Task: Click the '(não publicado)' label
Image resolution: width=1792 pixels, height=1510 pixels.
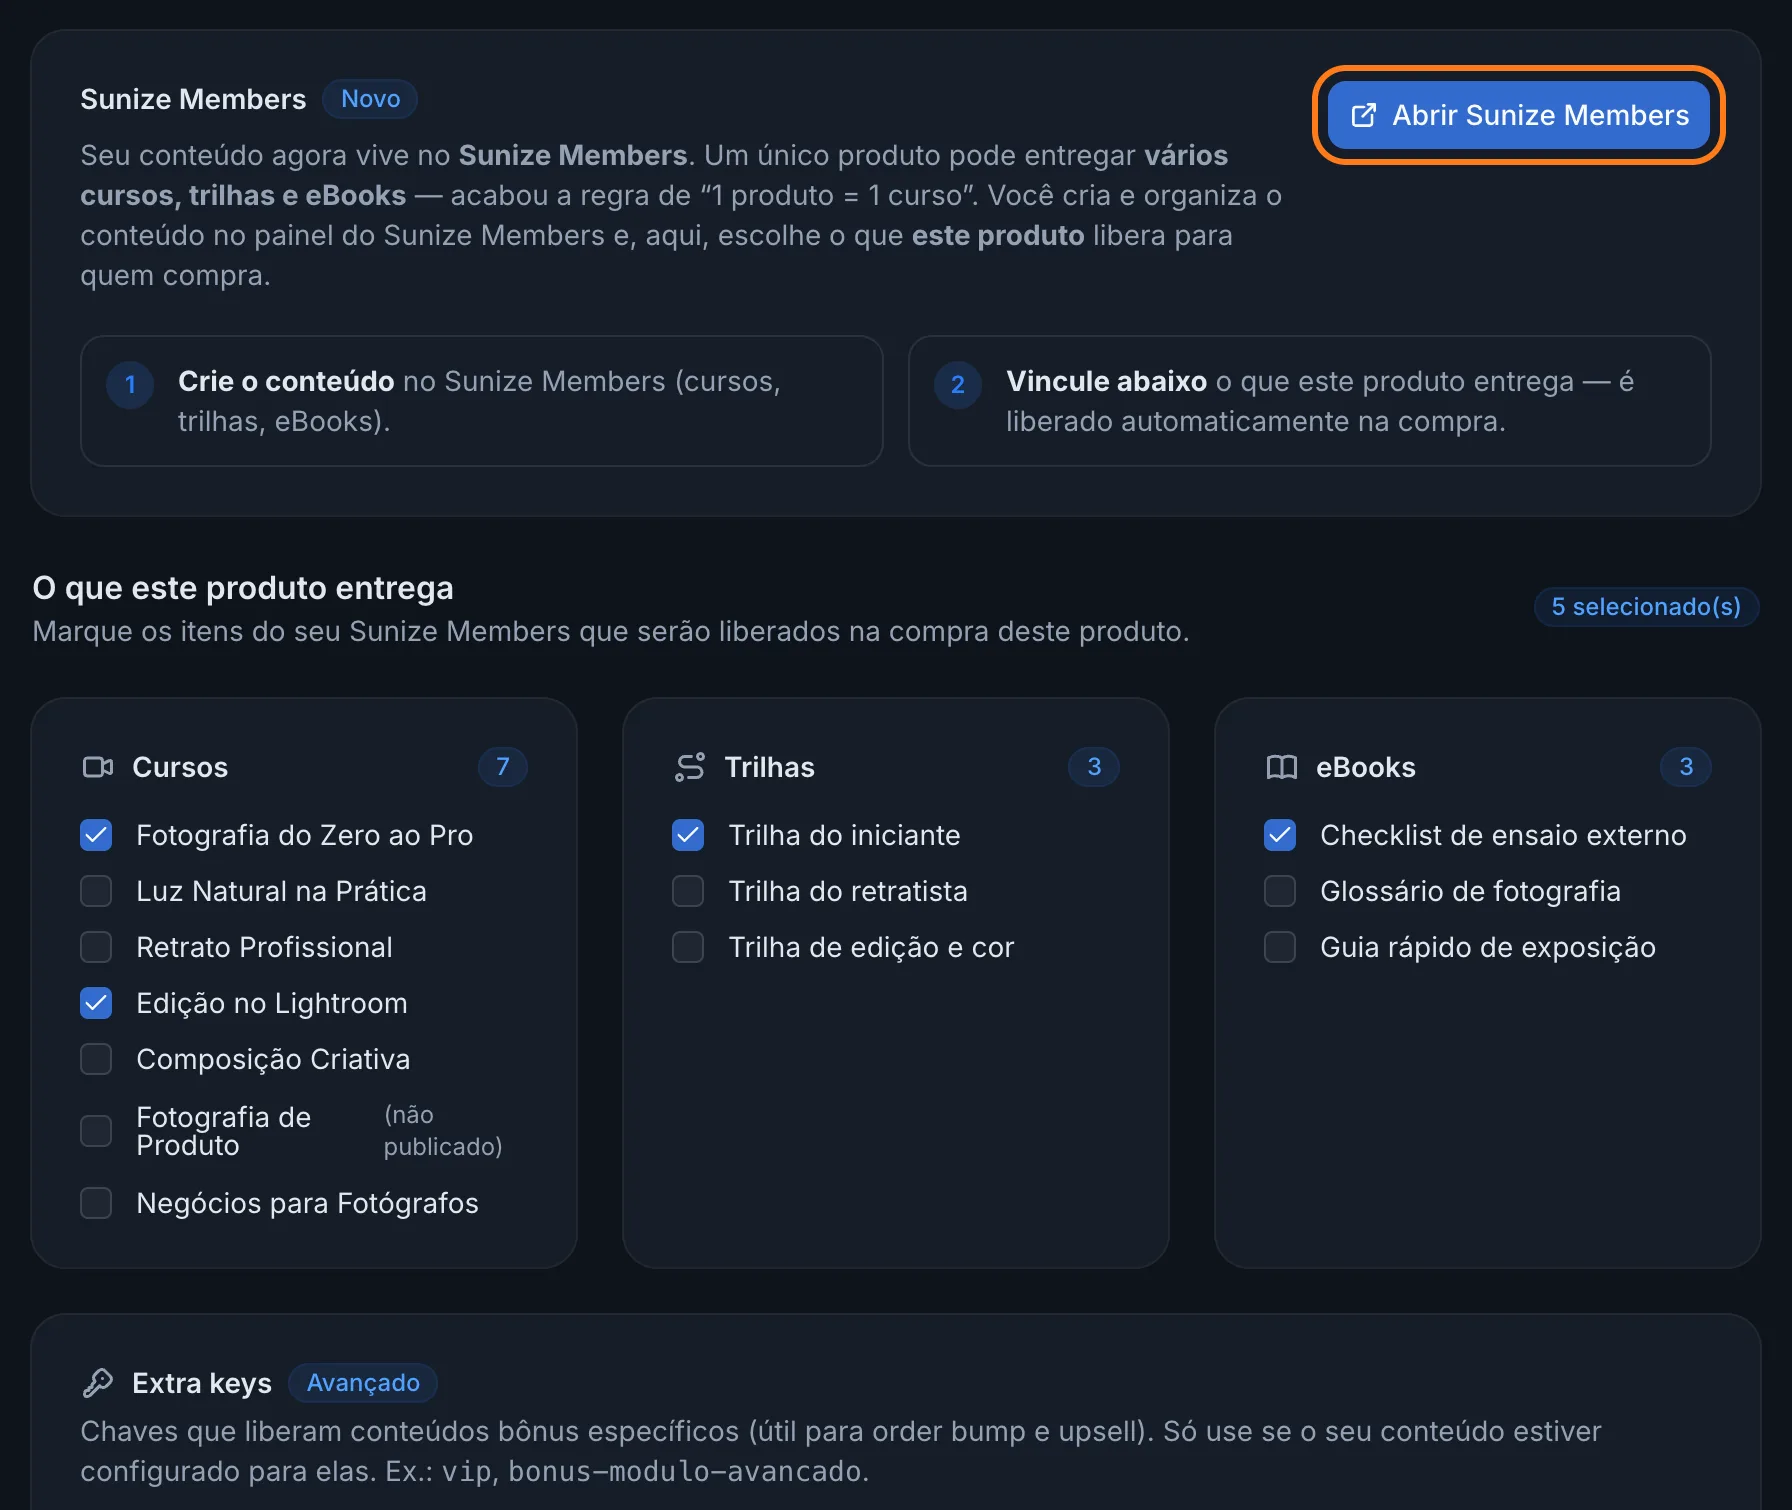Action: pyautogui.click(x=443, y=1131)
